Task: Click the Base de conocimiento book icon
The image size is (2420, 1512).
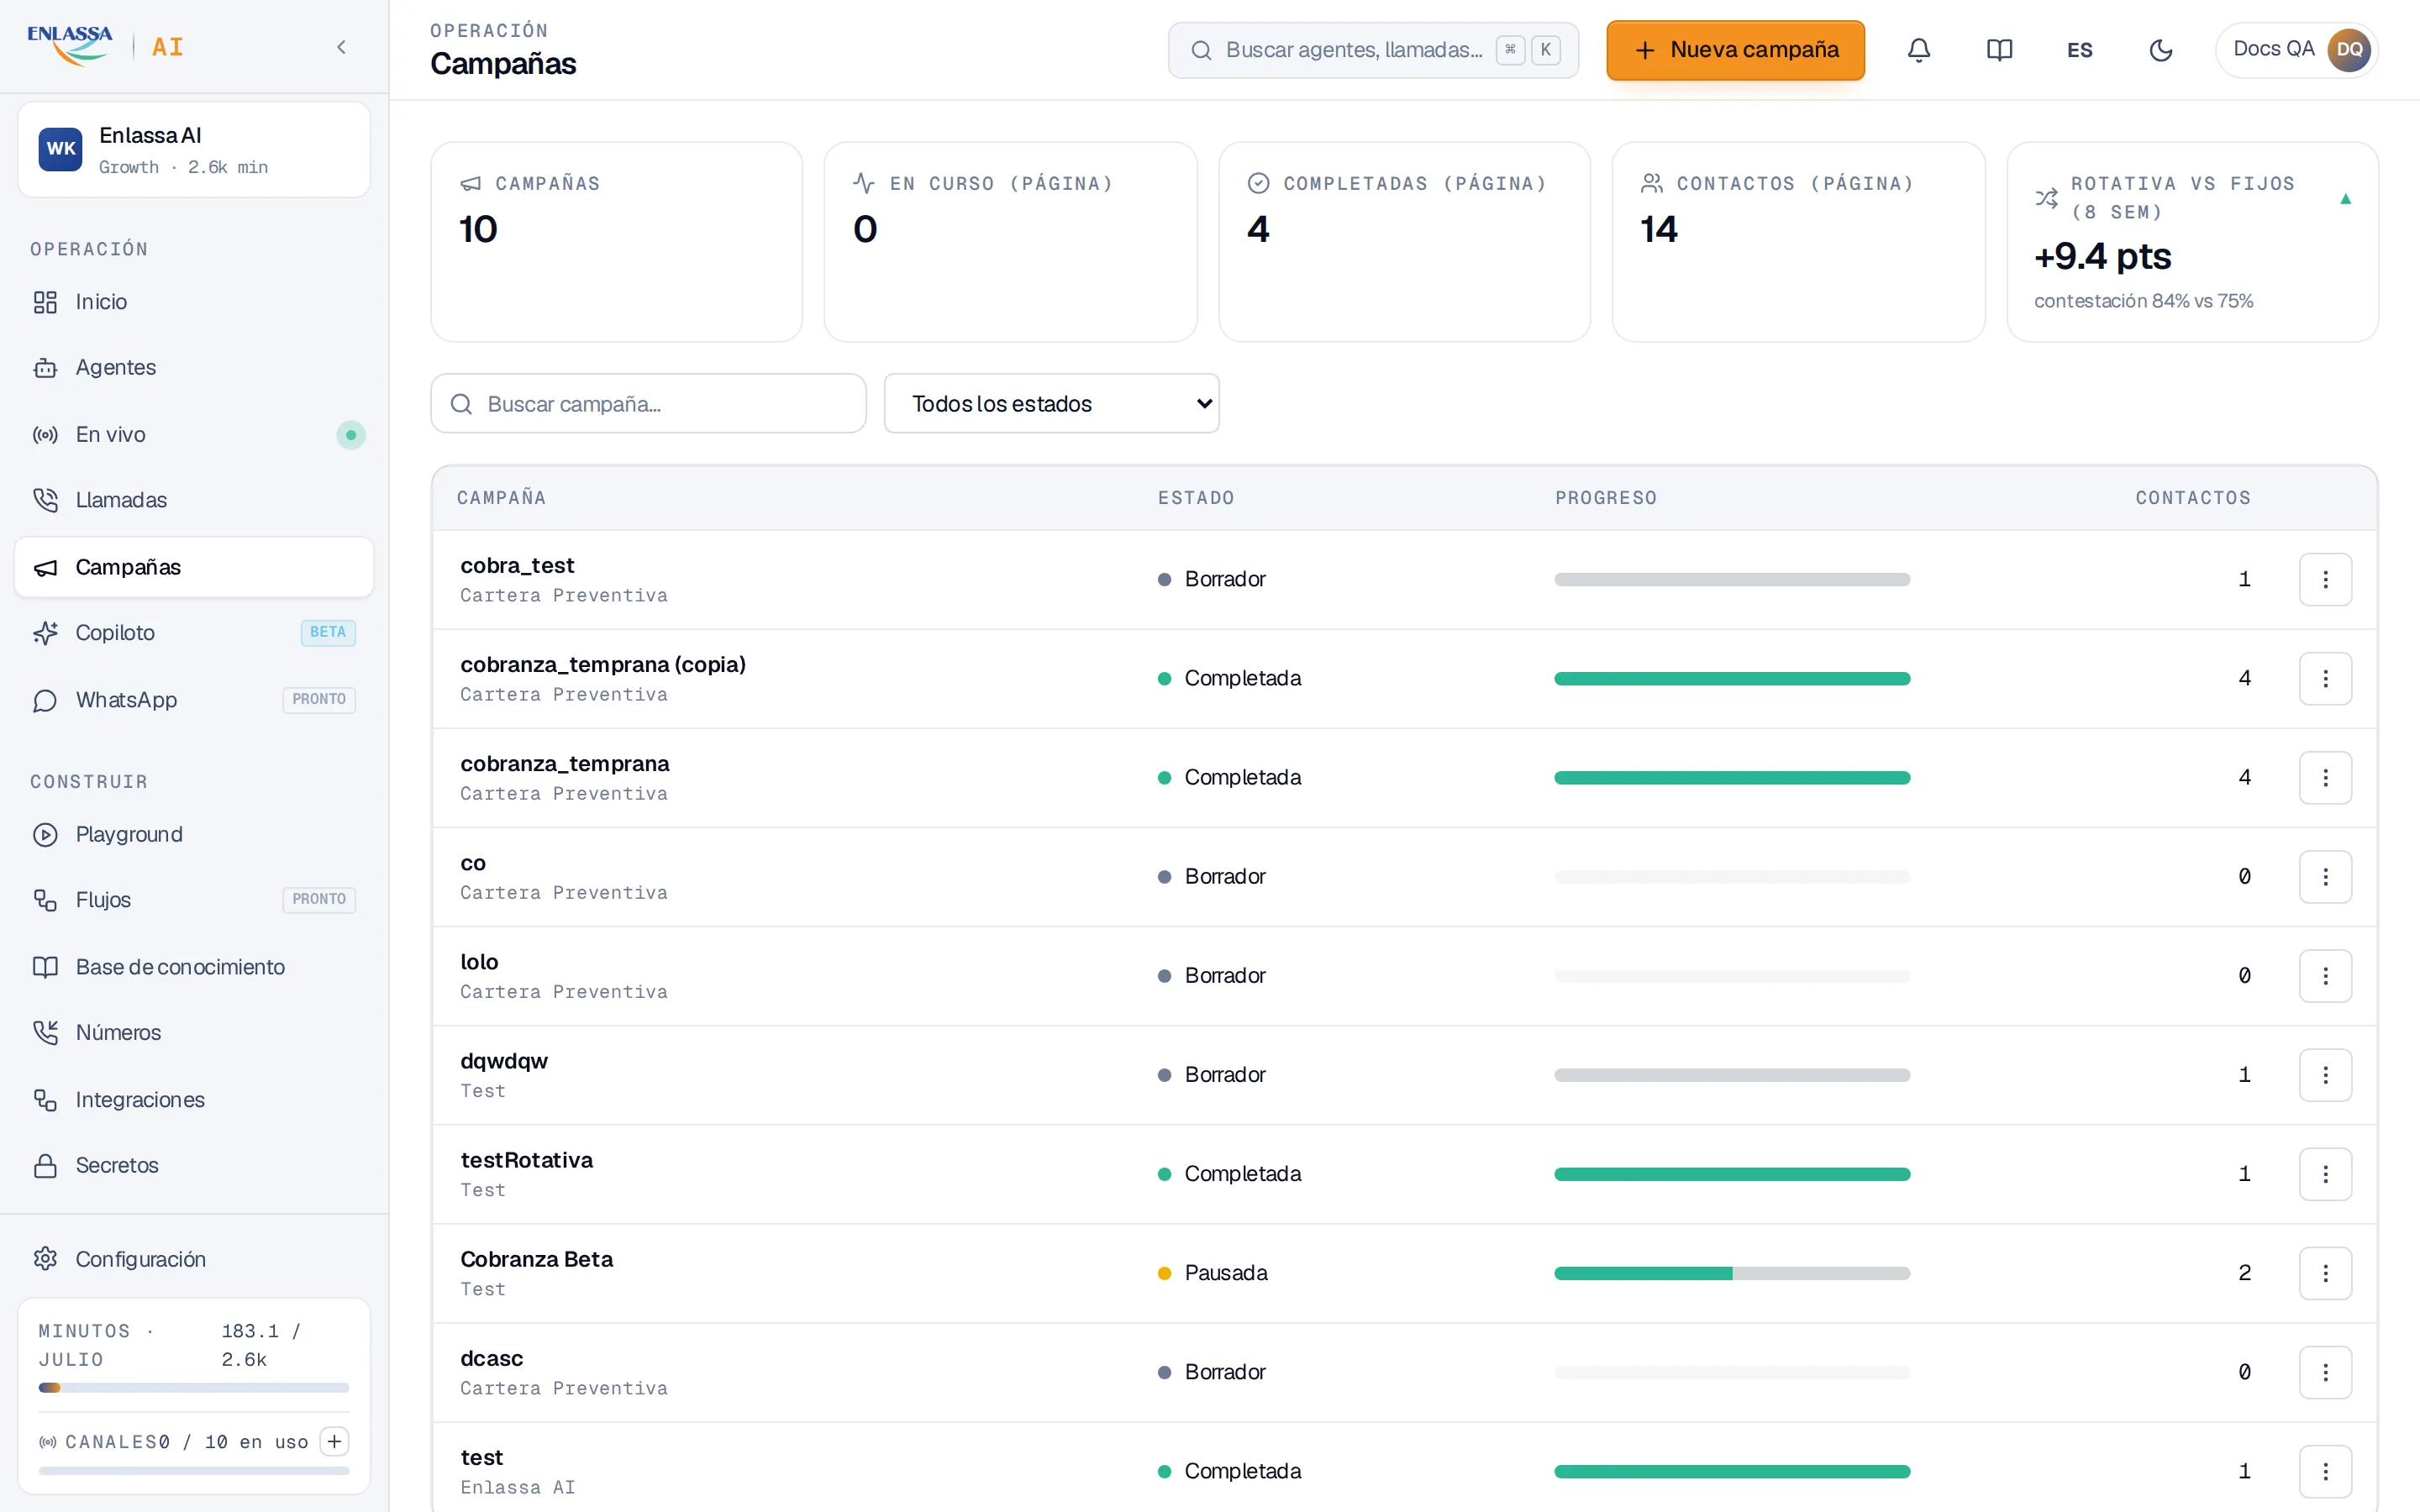Action: (45, 967)
